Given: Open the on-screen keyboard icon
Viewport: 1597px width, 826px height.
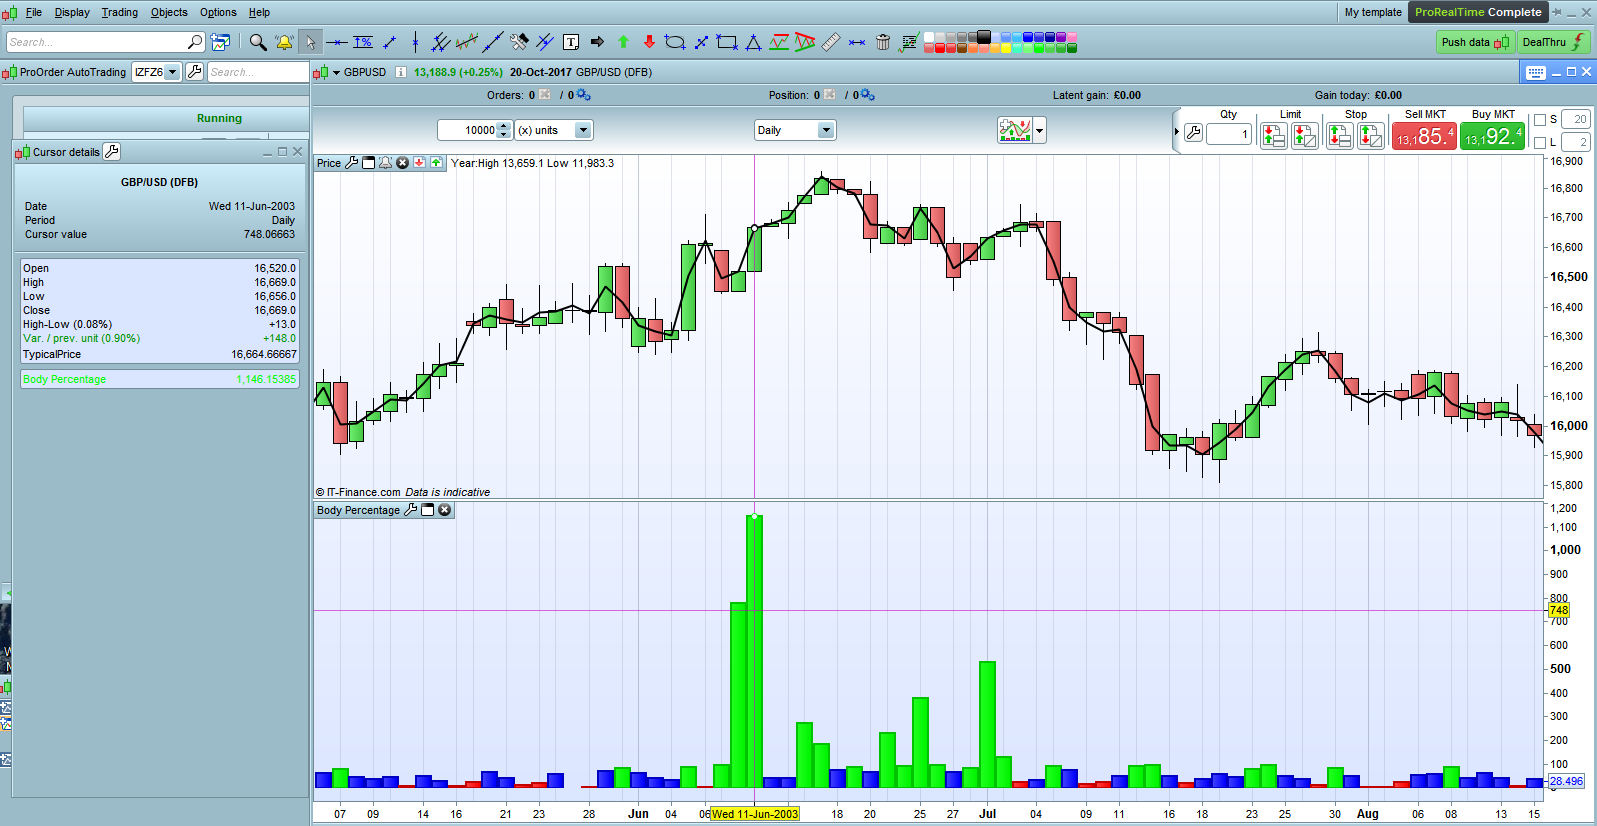Looking at the screenshot, I should (x=1536, y=72).
